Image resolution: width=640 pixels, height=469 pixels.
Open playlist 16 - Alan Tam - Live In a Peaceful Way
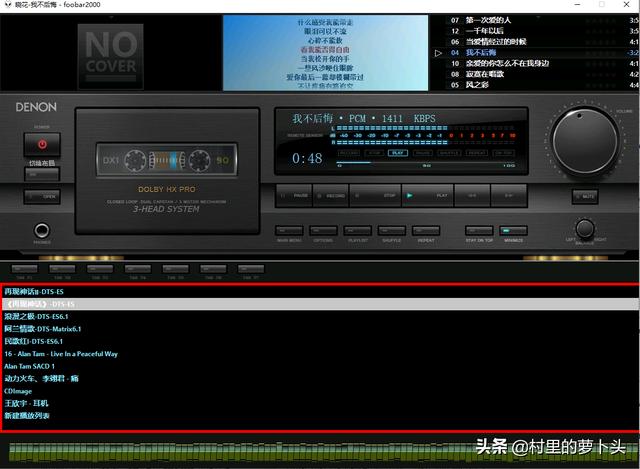click(320, 354)
